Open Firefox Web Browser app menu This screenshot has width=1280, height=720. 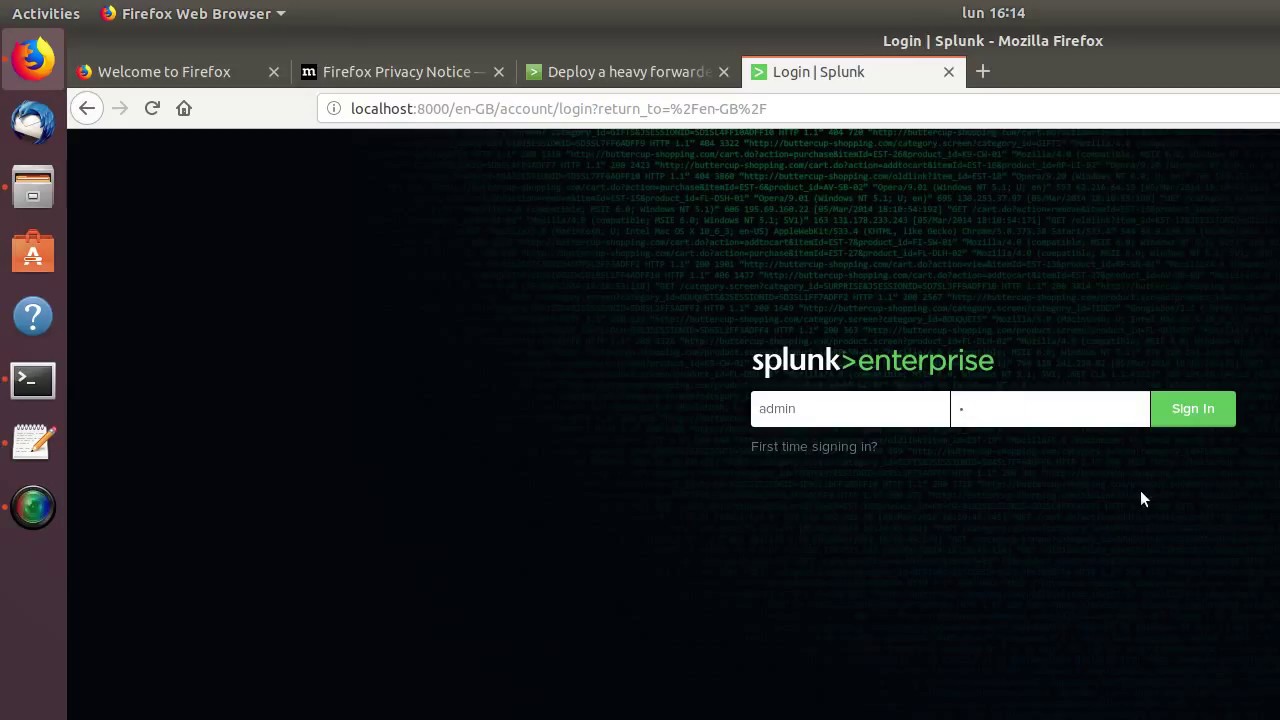click(x=193, y=13)
